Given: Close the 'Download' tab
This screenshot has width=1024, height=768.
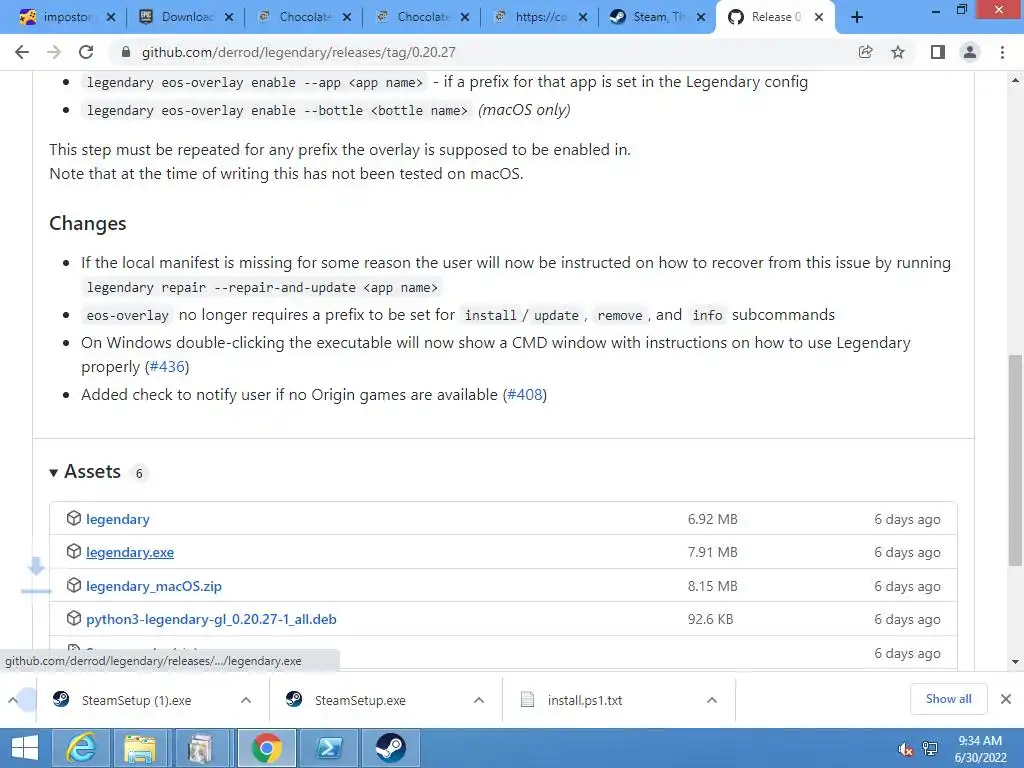Looking at the screenshot, I should [x=229, y=18].
